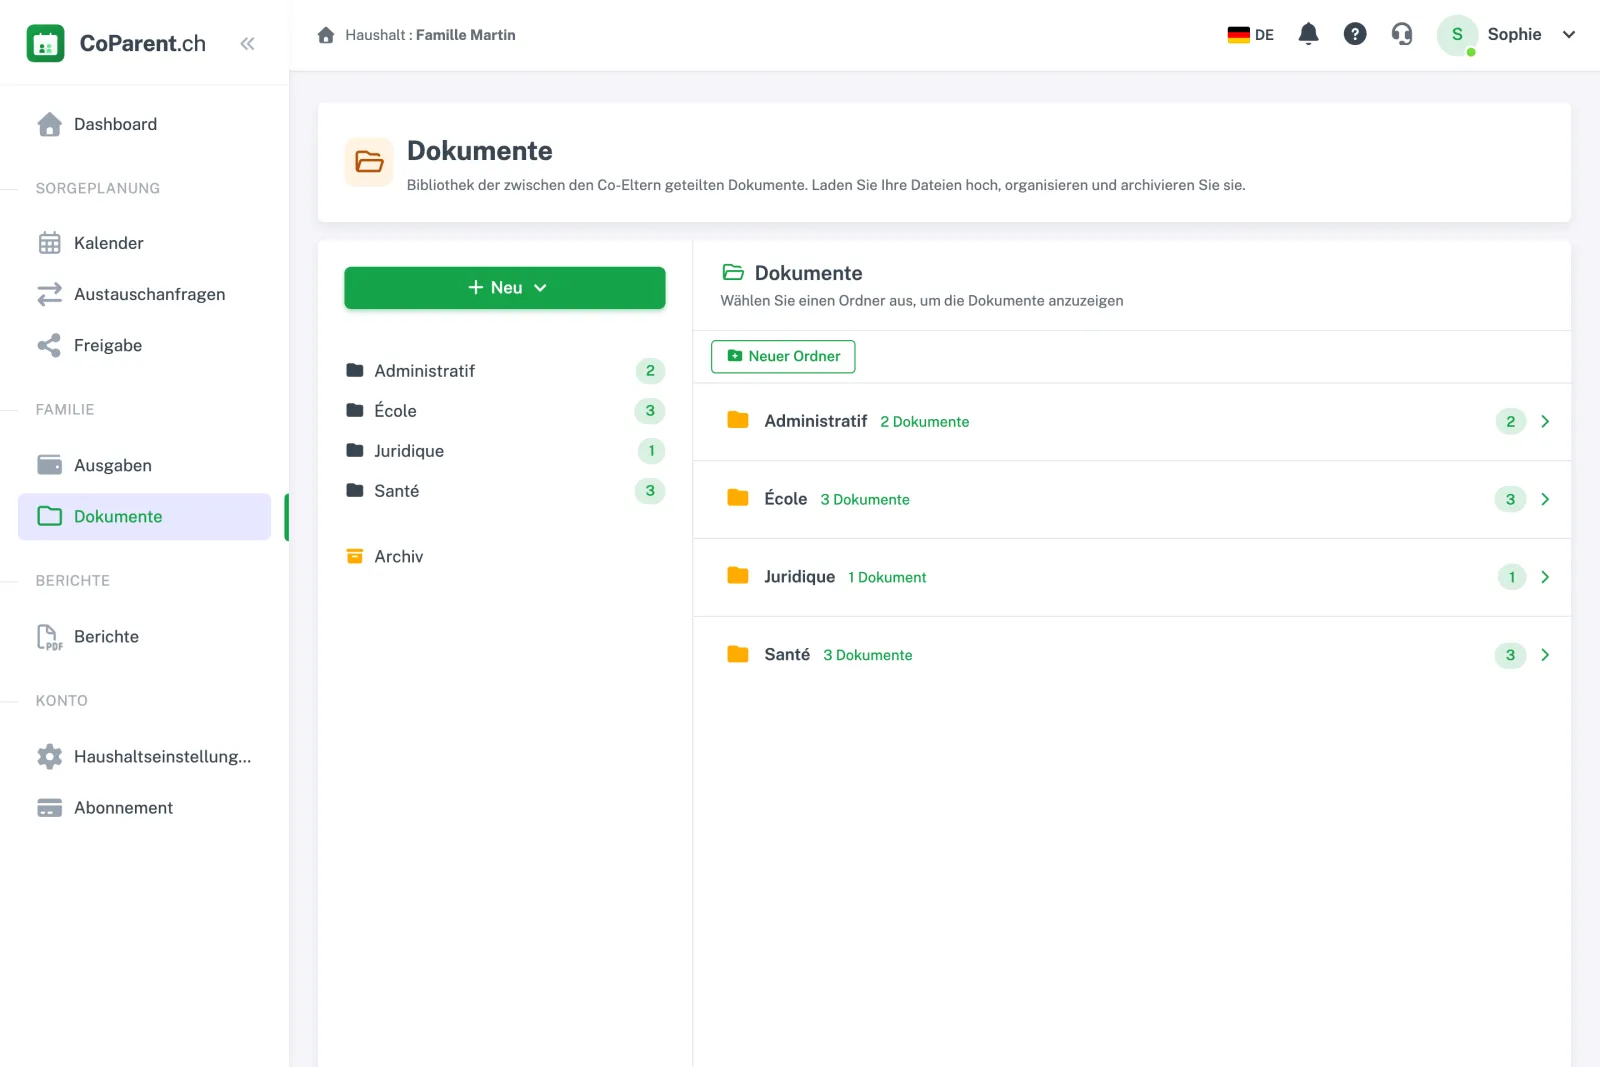The image size is (1600, 1067).
Task: Open notifications bell icon
Action: tap(1308, 34)
